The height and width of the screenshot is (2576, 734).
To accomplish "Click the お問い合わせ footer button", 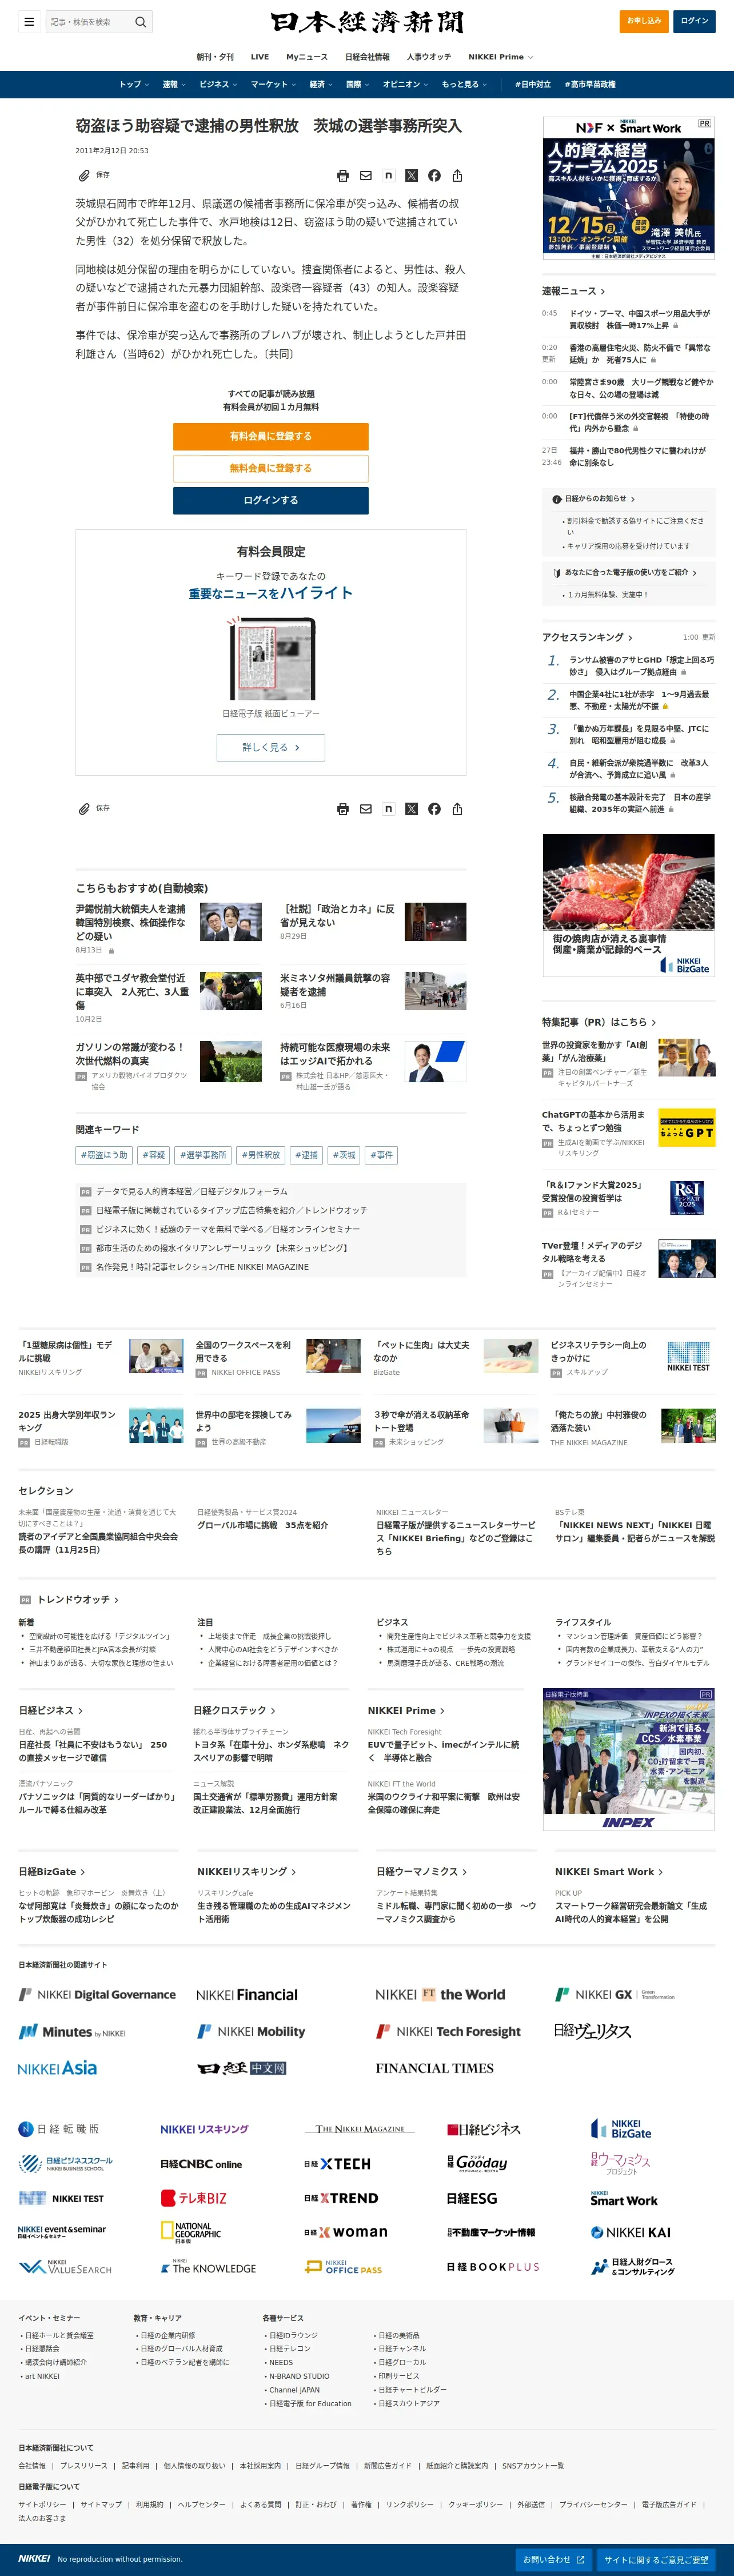I will [x=554, y=2560].
